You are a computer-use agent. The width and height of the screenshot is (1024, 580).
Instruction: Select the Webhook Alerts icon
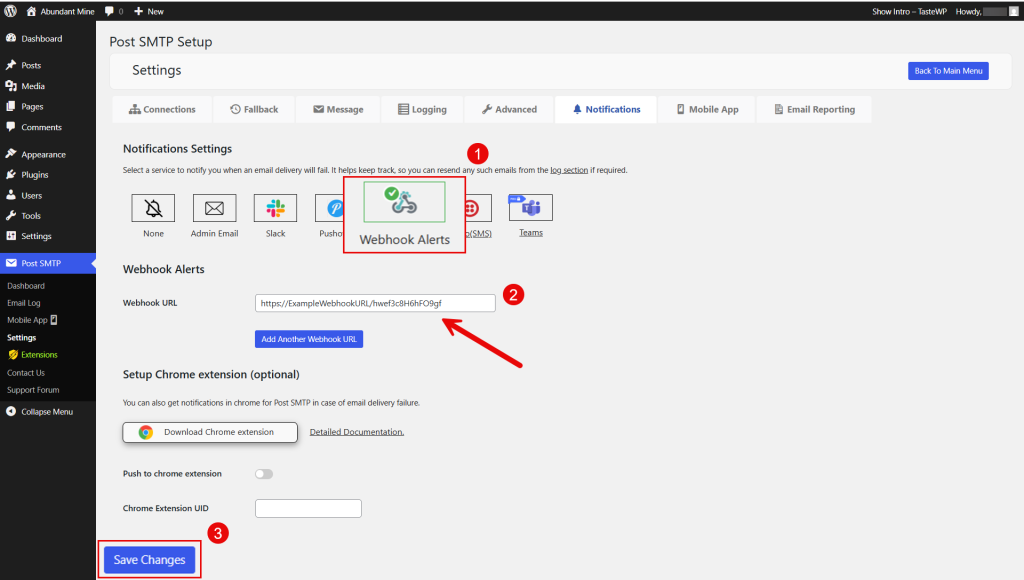click(x=404, y=203)
